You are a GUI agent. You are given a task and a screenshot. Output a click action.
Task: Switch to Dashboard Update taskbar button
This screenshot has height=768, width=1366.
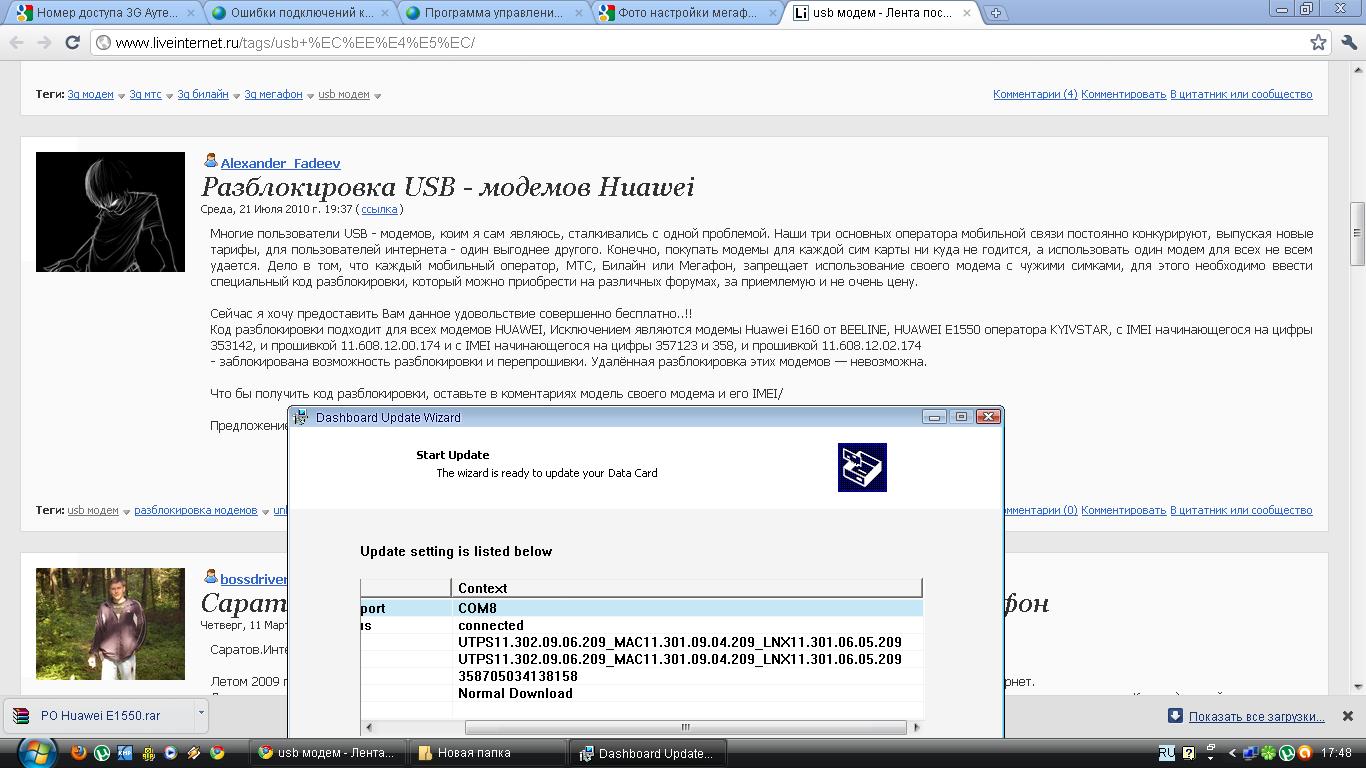tap(647, 753)
